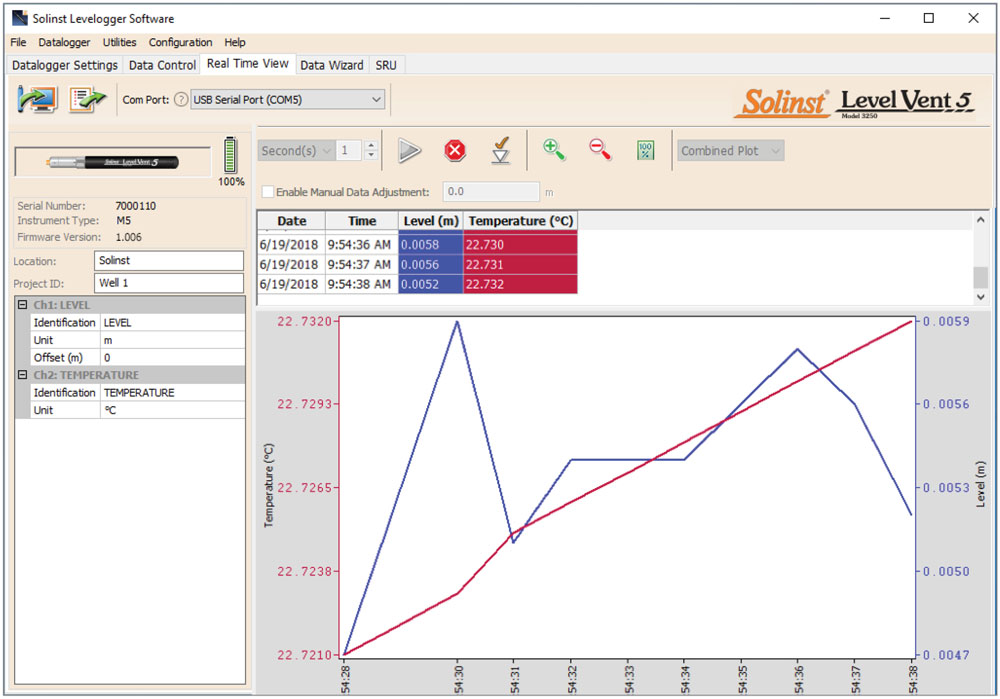The height and width of the screenshot is (699, 1000).
Task: Start real-time data viewing with the Play icon
Action: pos(410,150)
